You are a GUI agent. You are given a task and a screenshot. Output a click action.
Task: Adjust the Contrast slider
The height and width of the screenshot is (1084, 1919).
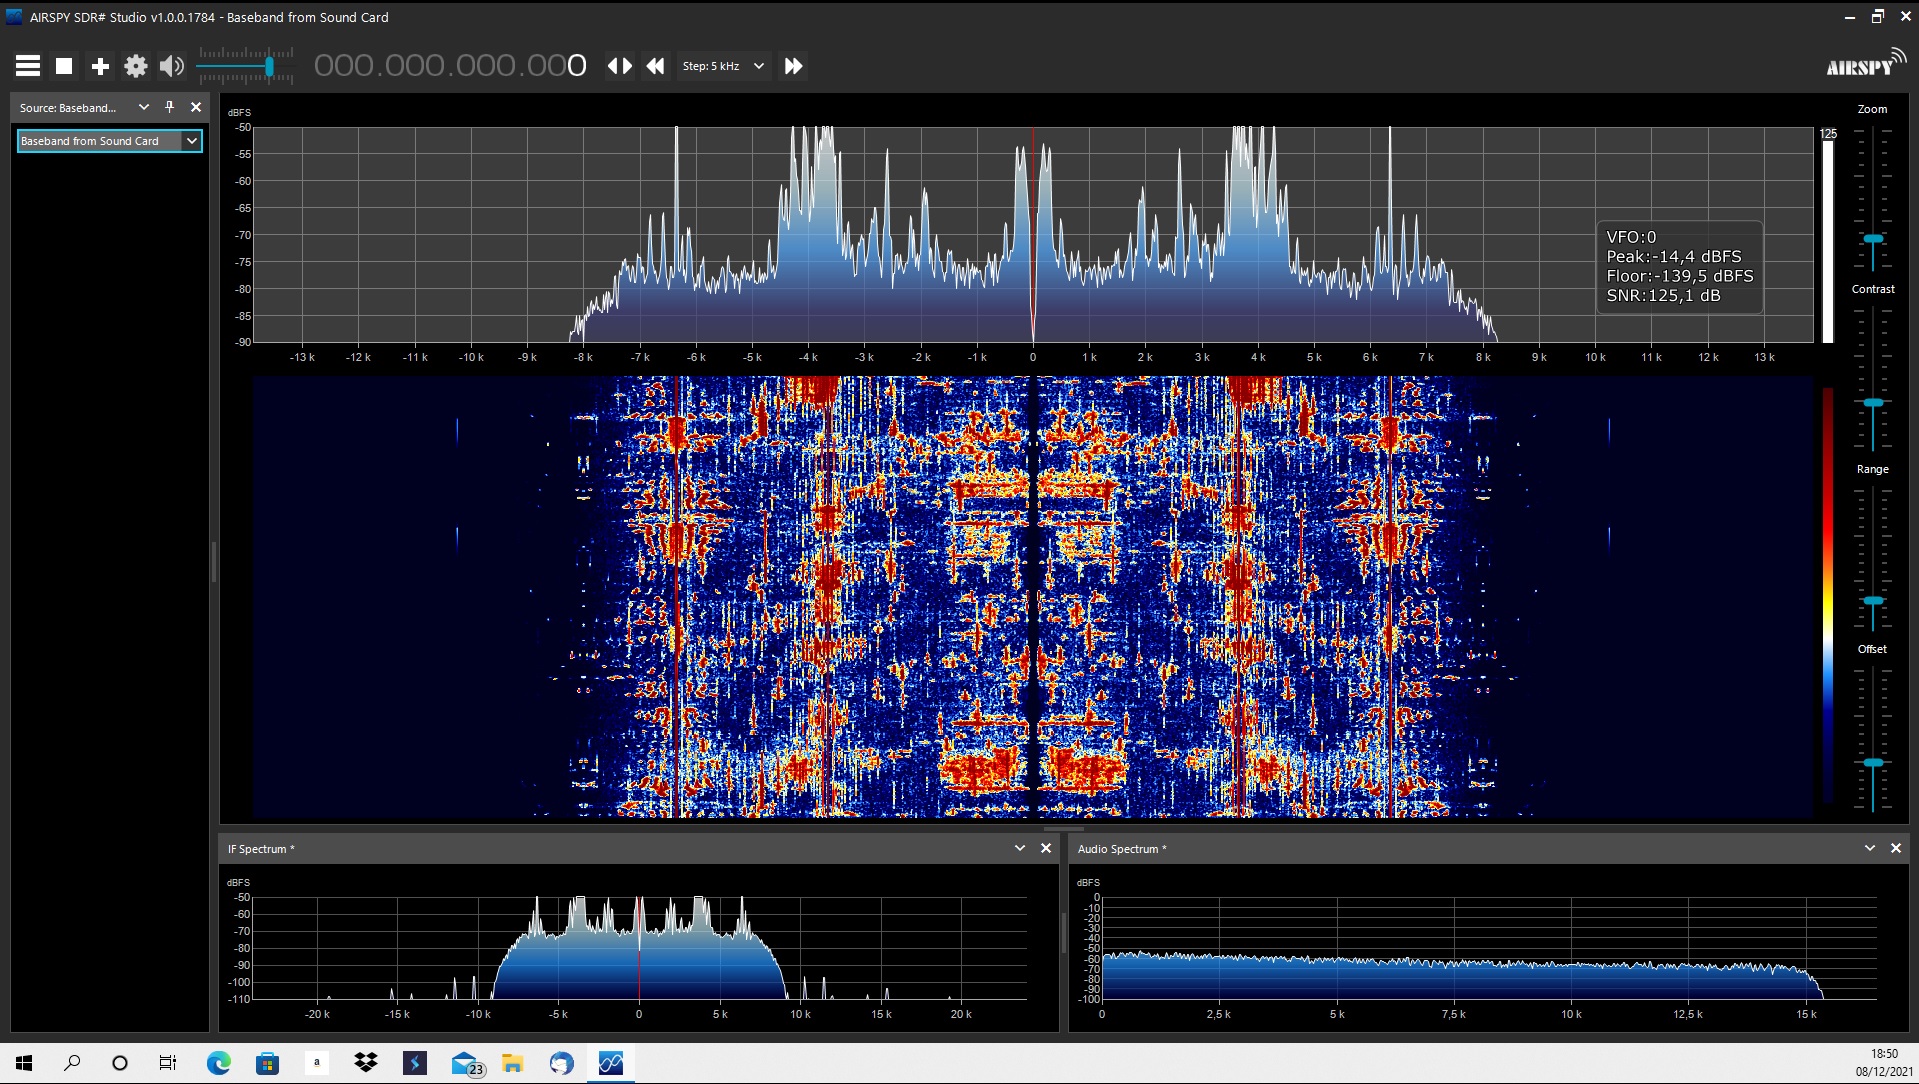coord(1873,402)
